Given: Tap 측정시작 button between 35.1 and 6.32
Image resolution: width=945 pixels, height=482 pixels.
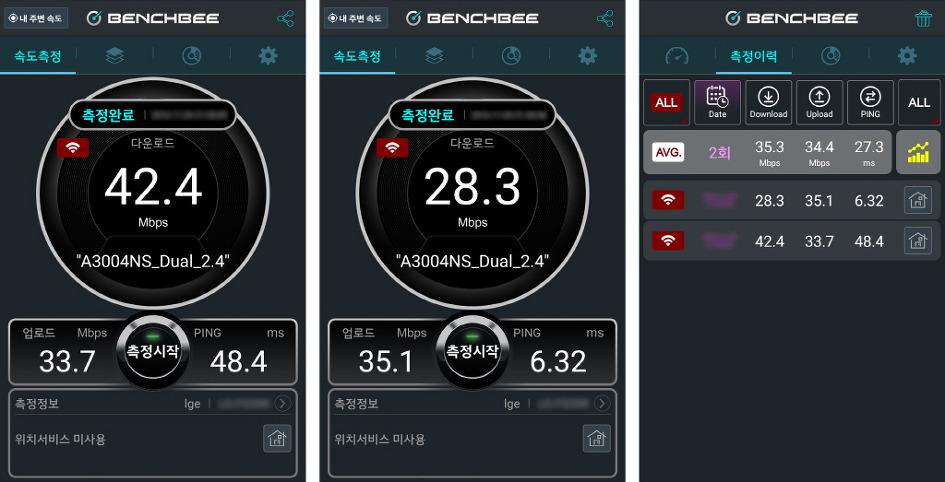Looking at the screenshot, I should (x=472, y=351).
